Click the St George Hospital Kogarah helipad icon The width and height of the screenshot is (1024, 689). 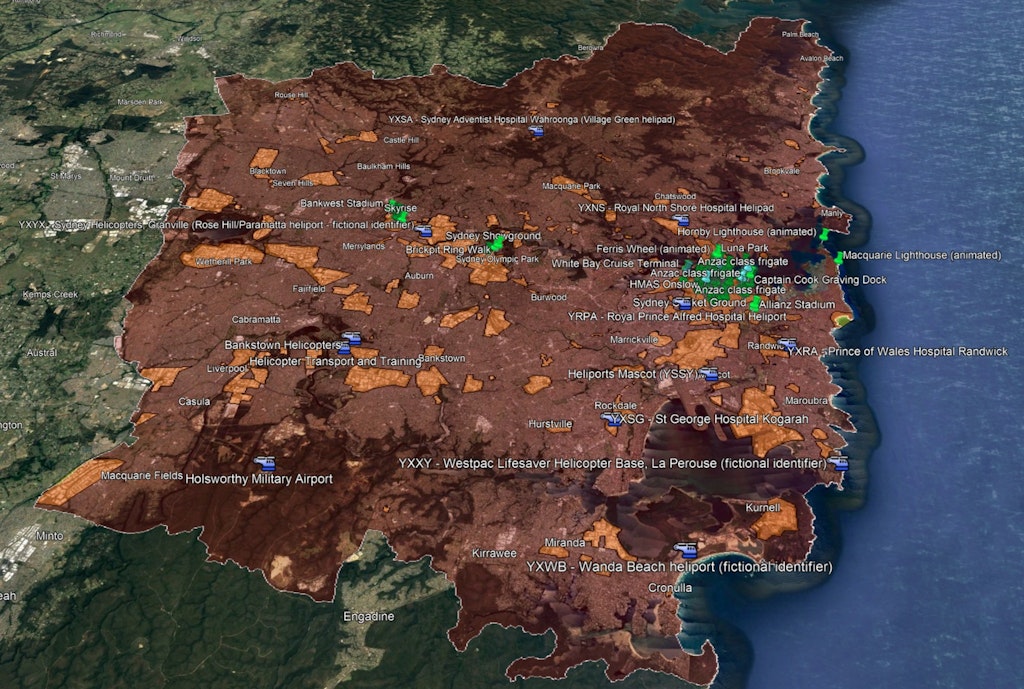[x=612, y=420]
